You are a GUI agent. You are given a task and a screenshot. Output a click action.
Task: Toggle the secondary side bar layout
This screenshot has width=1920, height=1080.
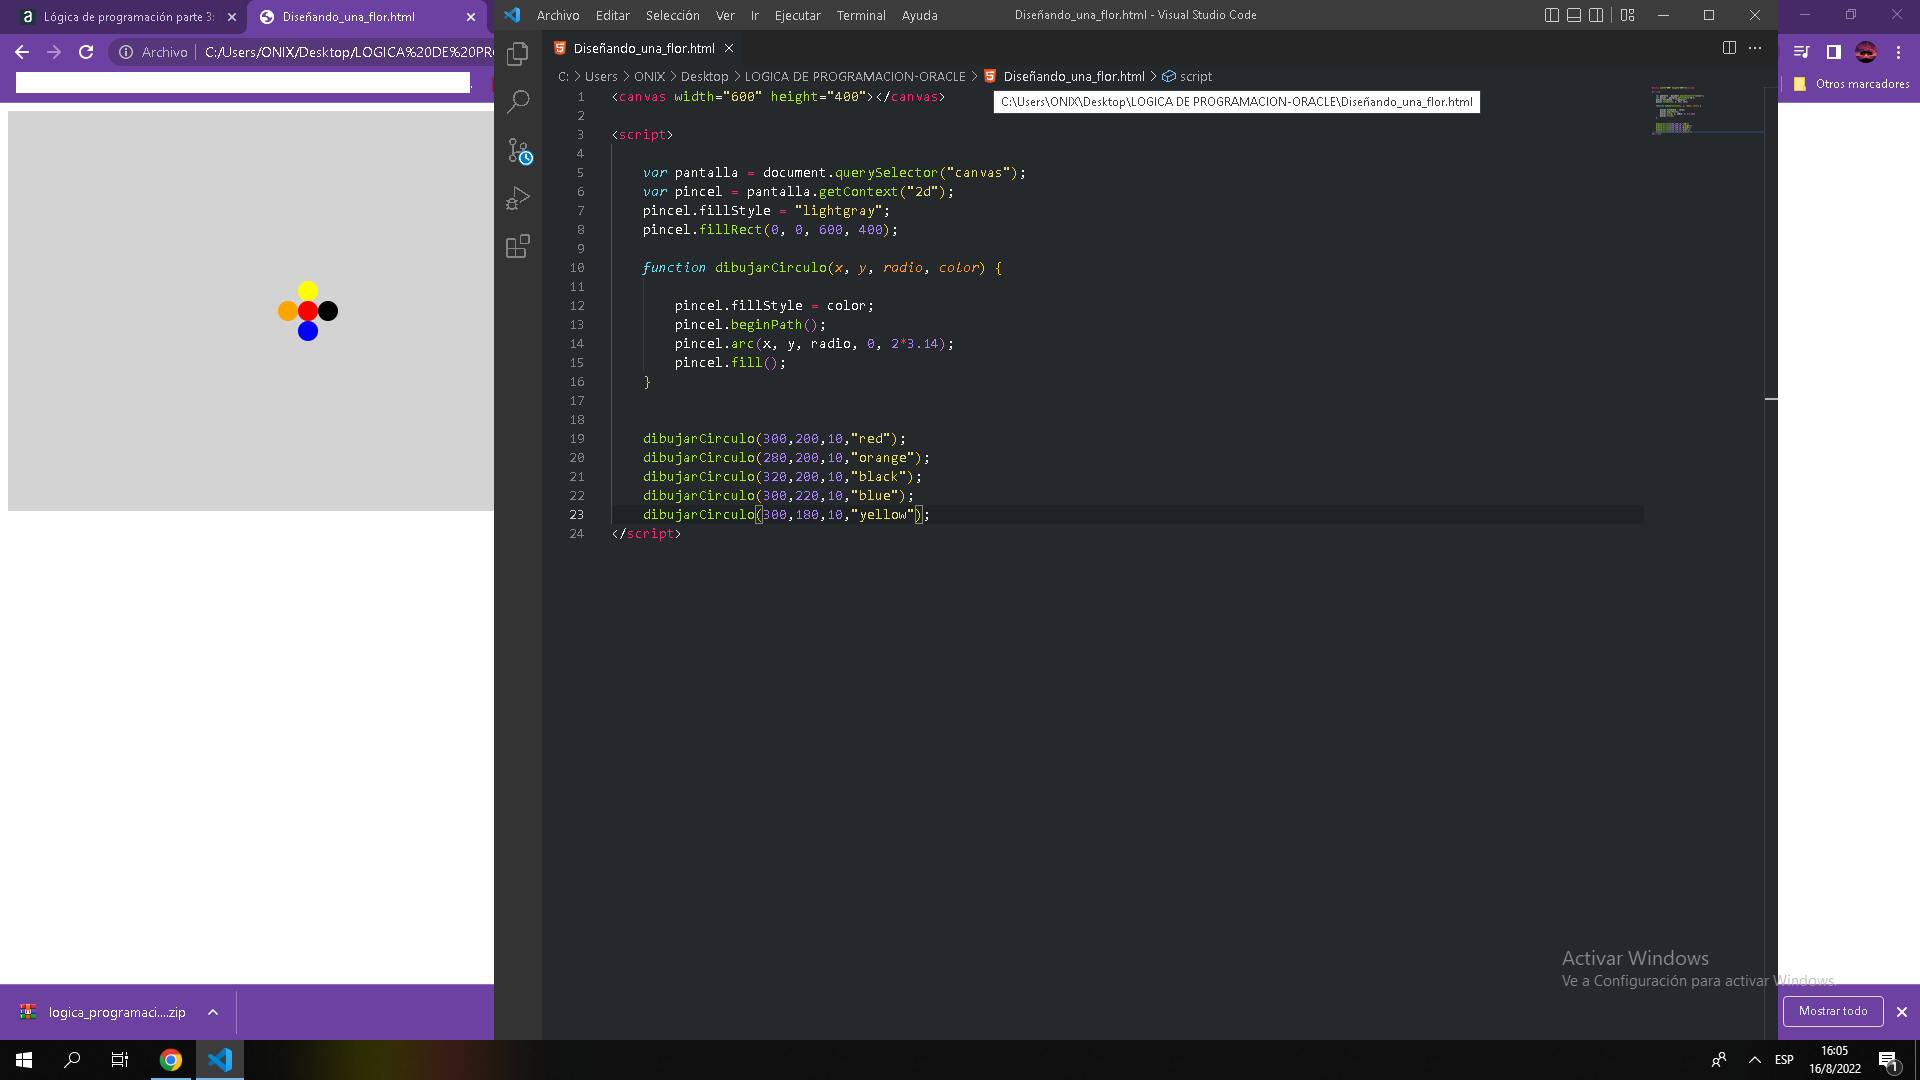coord(1596,15)
